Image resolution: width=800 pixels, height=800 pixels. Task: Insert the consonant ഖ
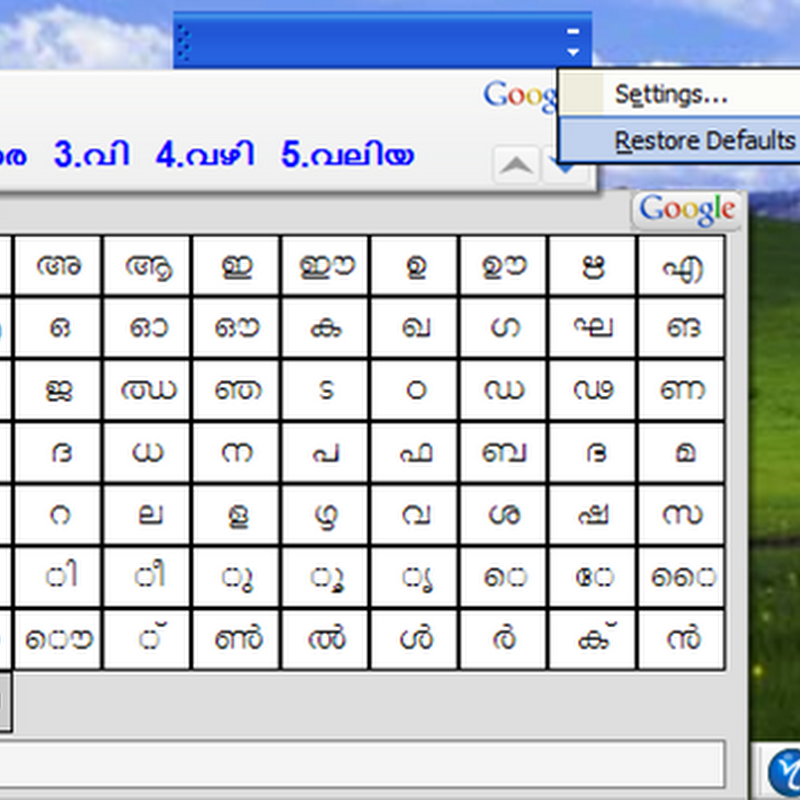click(x=414, y=328)
